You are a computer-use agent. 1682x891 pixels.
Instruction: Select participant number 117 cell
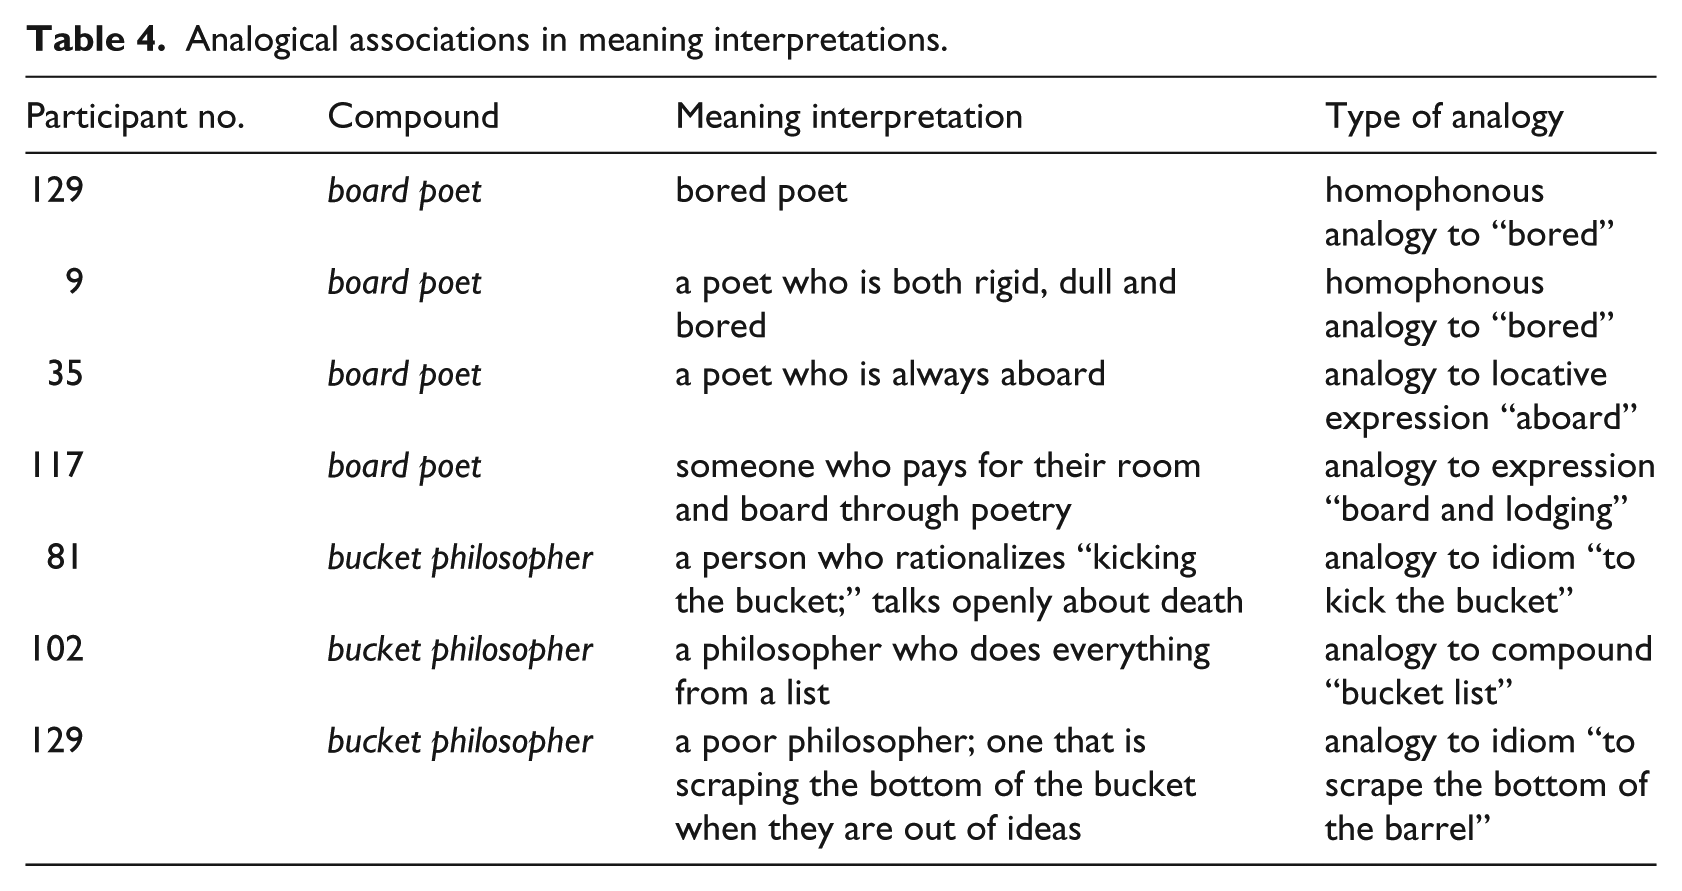(x=54, y=466)
